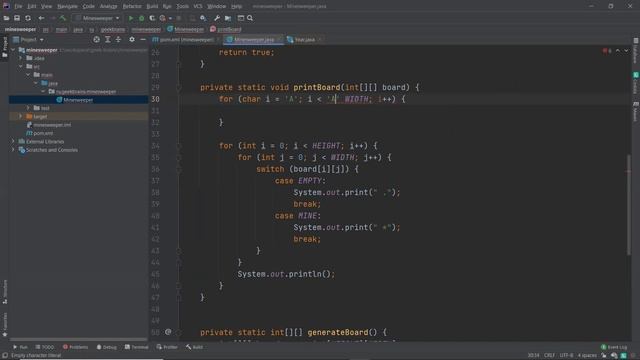This screenshot has width=640, height=360.
Task: Click the Debug bug icon
Action: pos(141,18)
